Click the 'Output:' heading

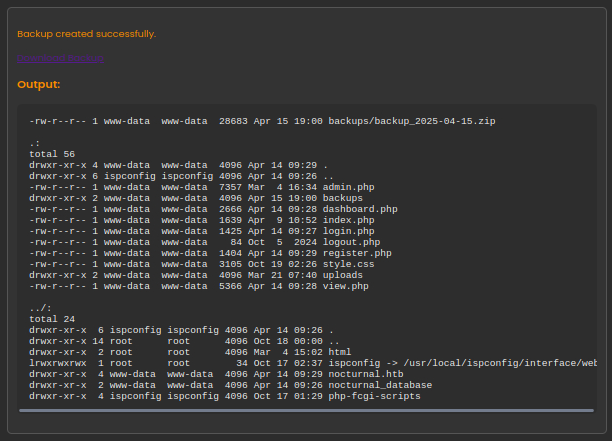[38, 85]
